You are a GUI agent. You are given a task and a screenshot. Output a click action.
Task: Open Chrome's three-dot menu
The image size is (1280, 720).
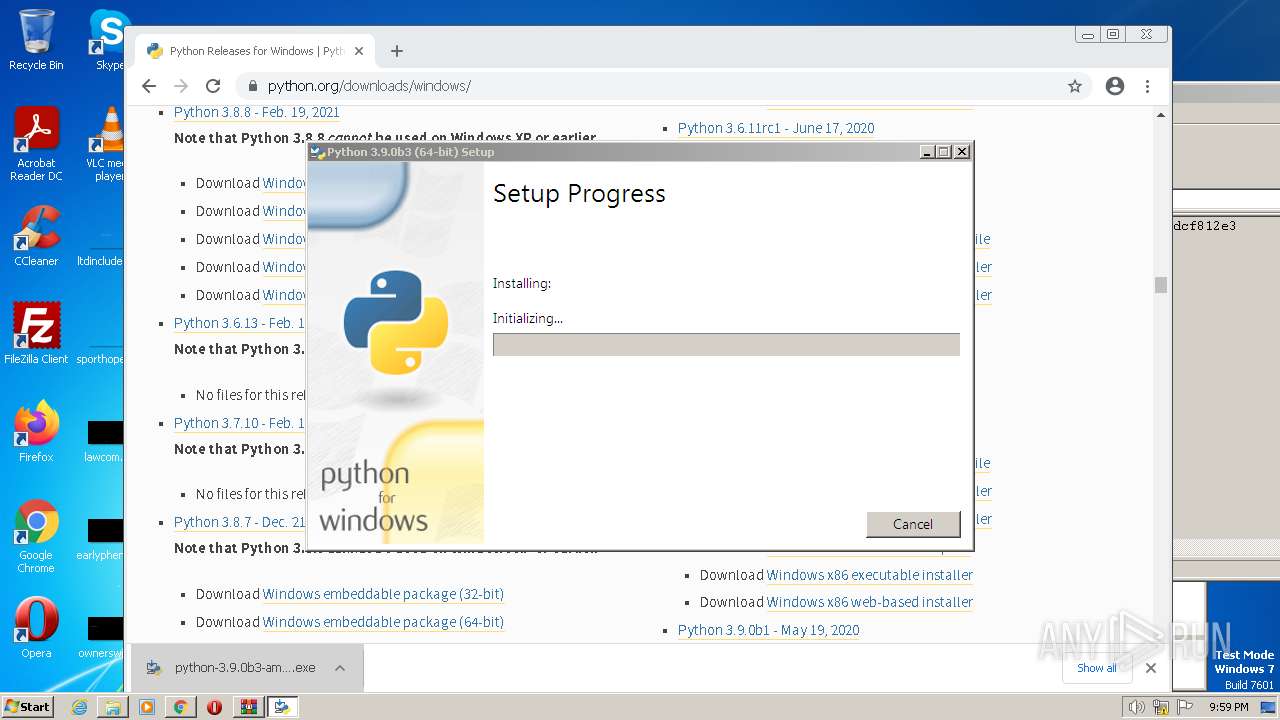pos(1147,86)
